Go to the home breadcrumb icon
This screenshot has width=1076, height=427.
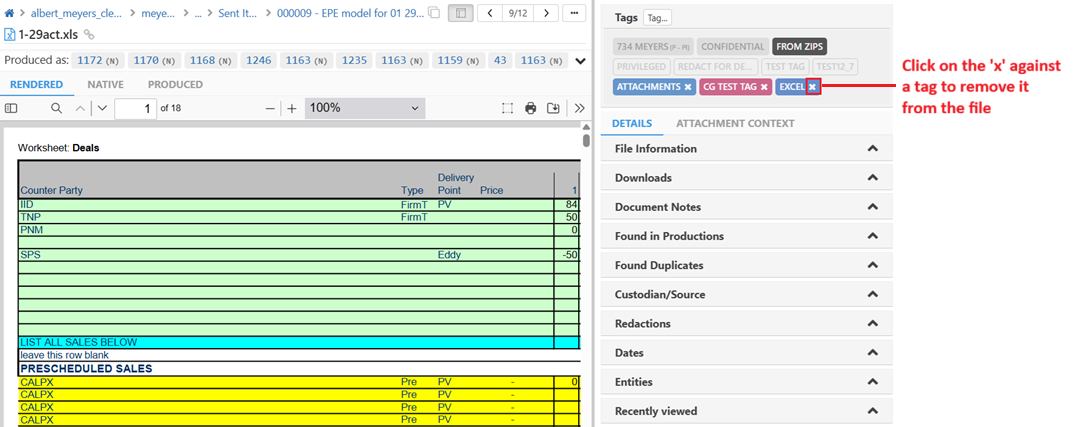point(9,13)
